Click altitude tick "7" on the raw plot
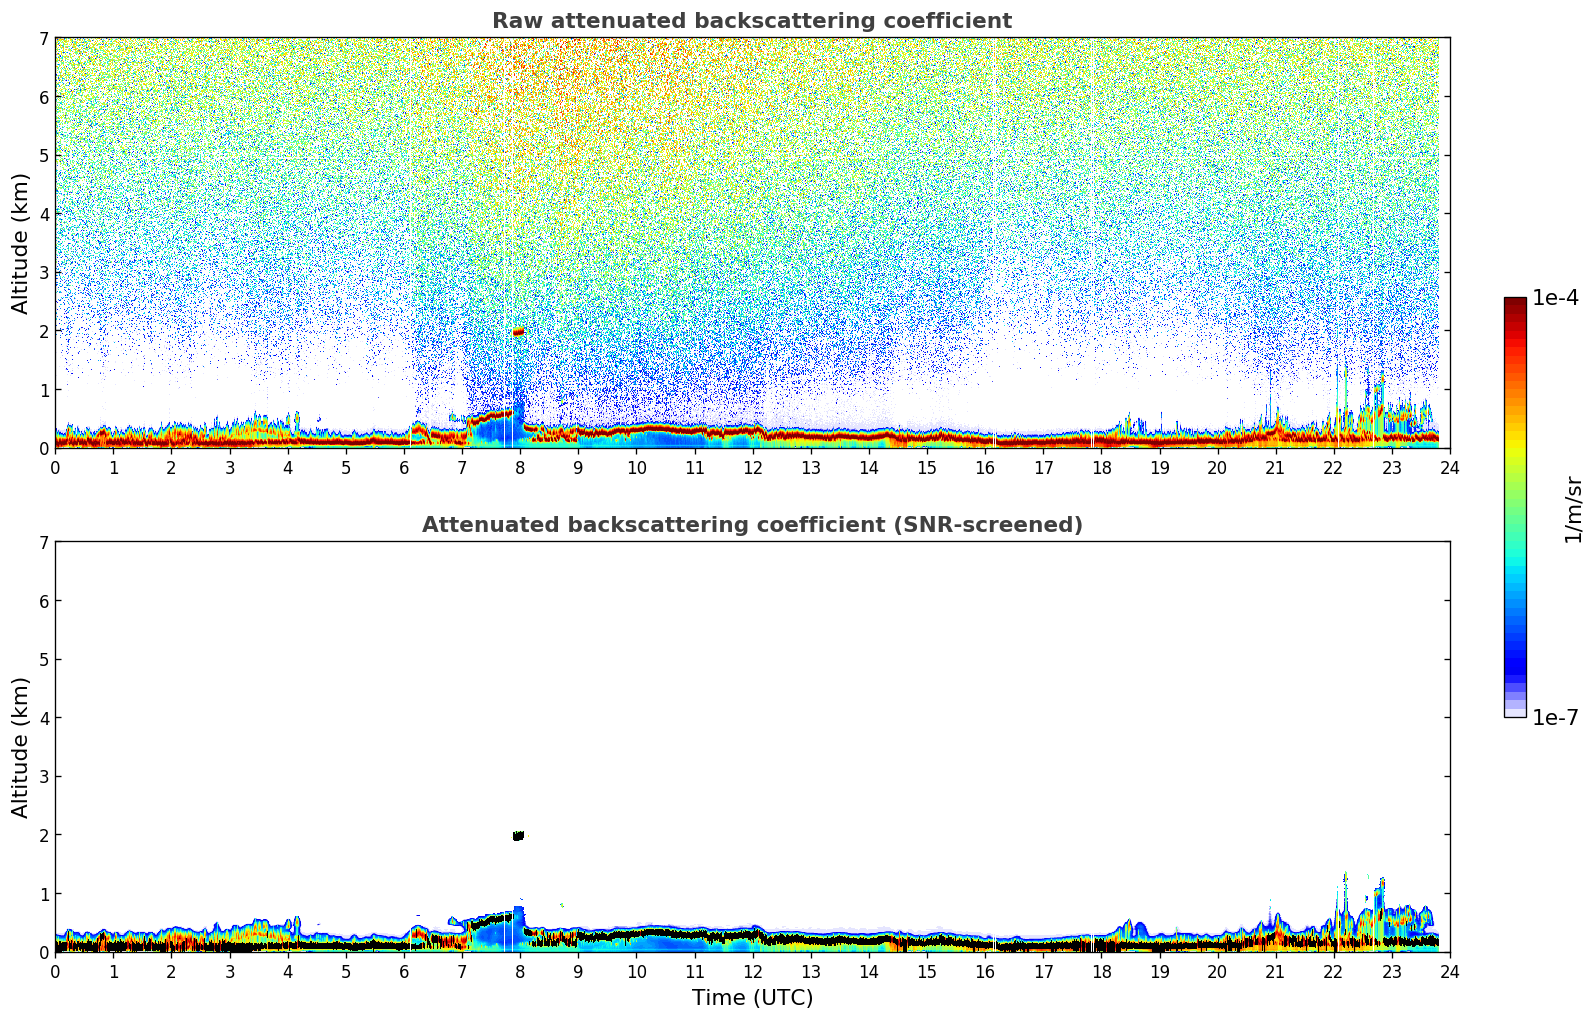This screenshot has height=1020, width=1595. pos(43,39)
